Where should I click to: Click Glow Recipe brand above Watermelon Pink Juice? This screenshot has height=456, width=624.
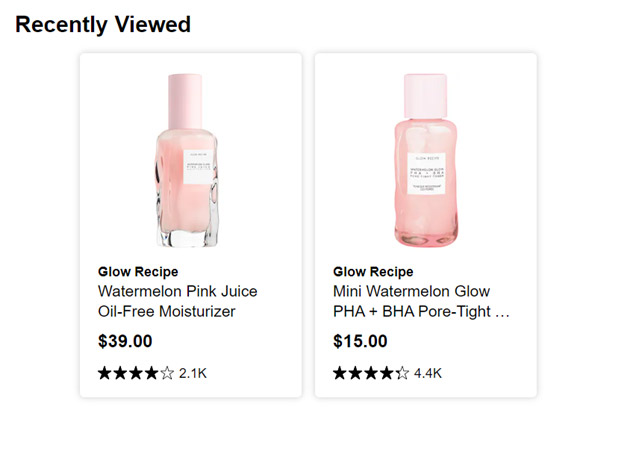click(138, 271)
